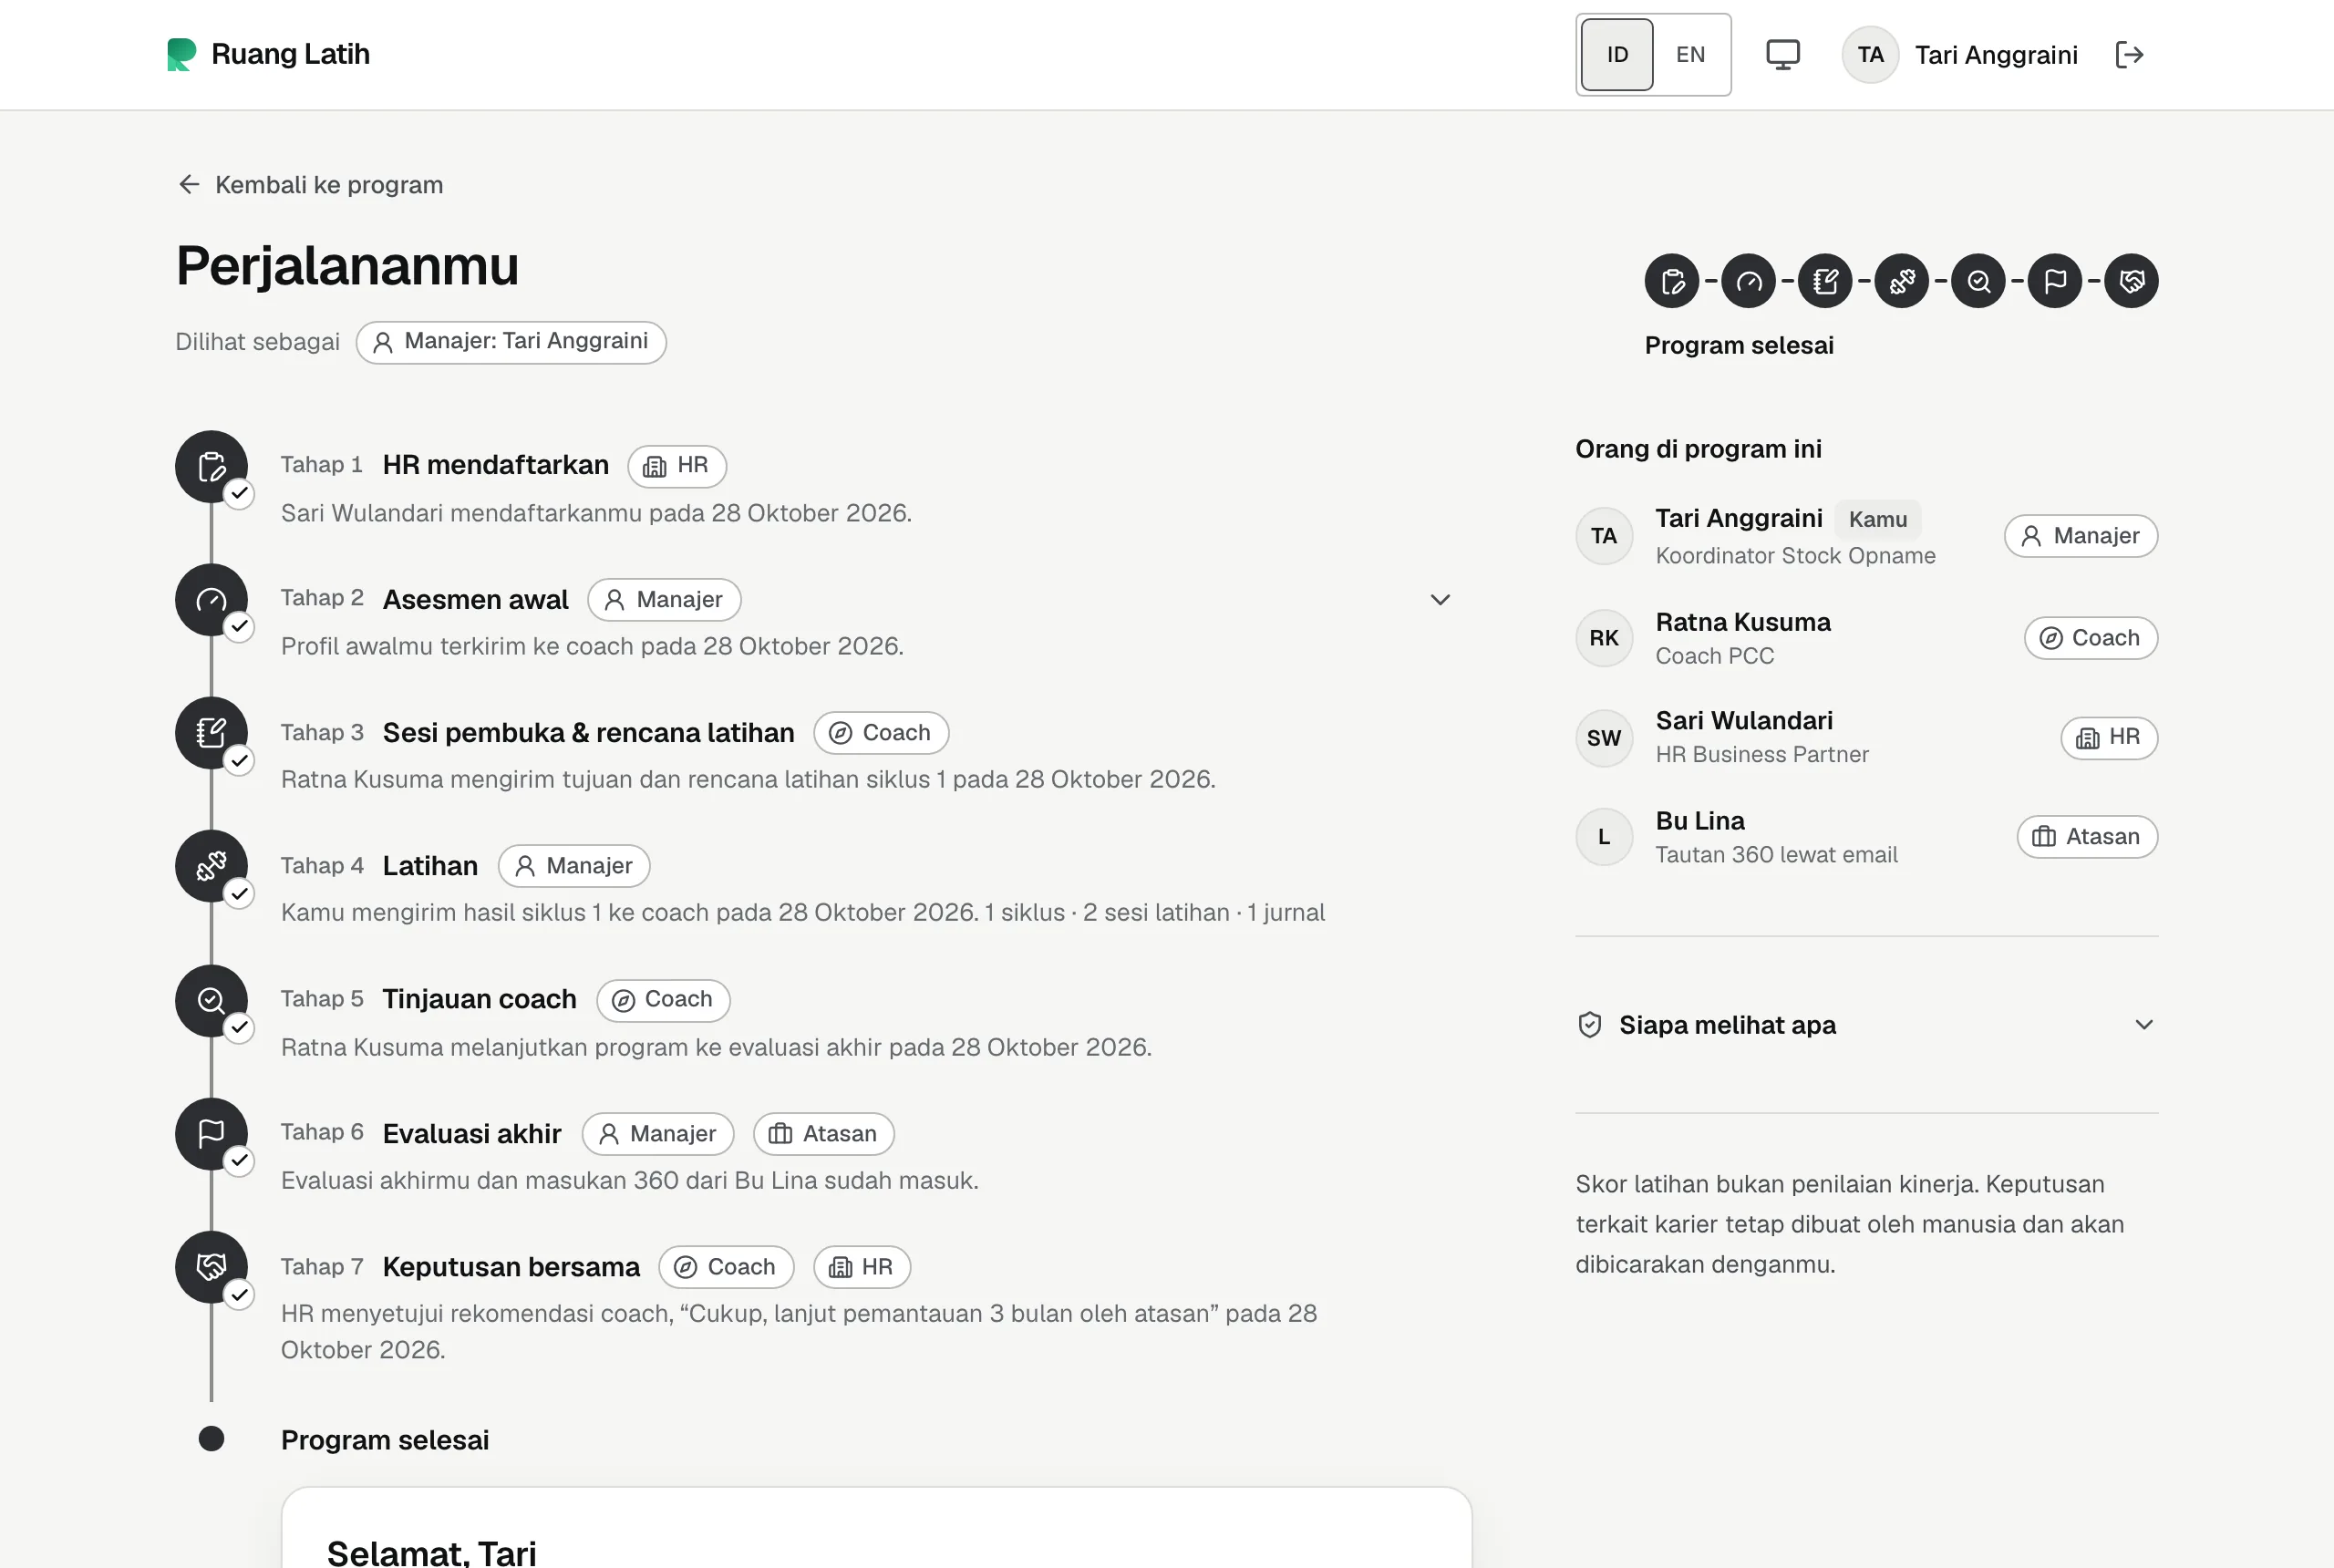
Task: Switch language to ID
Action: click(x=1617, y=55)
